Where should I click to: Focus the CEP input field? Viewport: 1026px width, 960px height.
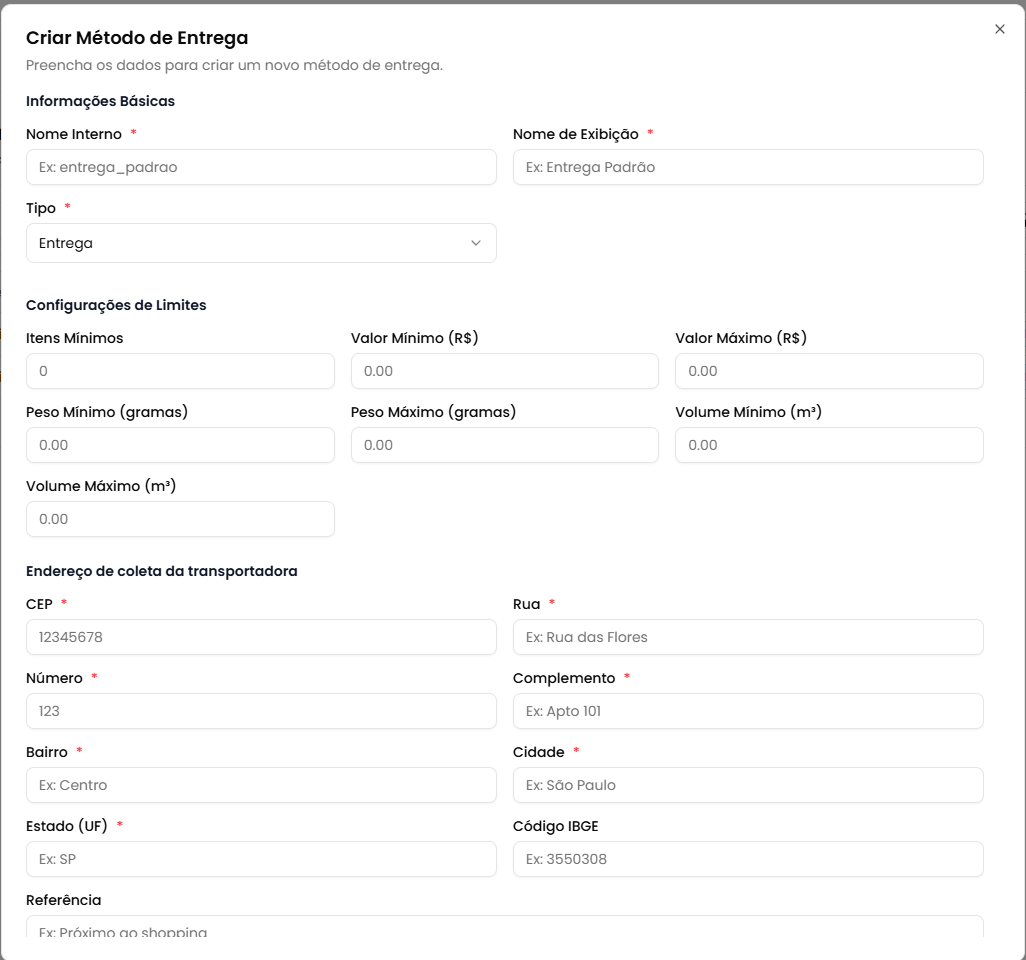260,637
